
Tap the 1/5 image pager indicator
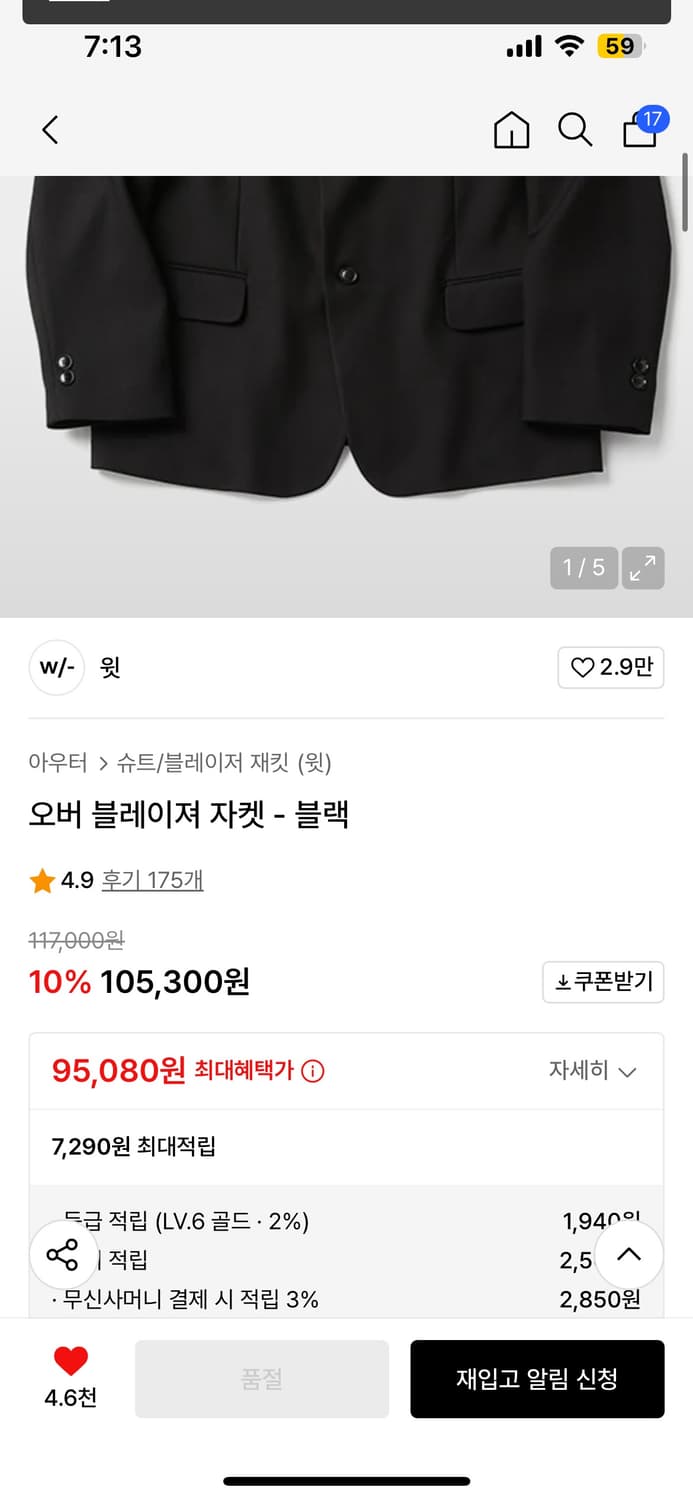click(x=583, y=568)
